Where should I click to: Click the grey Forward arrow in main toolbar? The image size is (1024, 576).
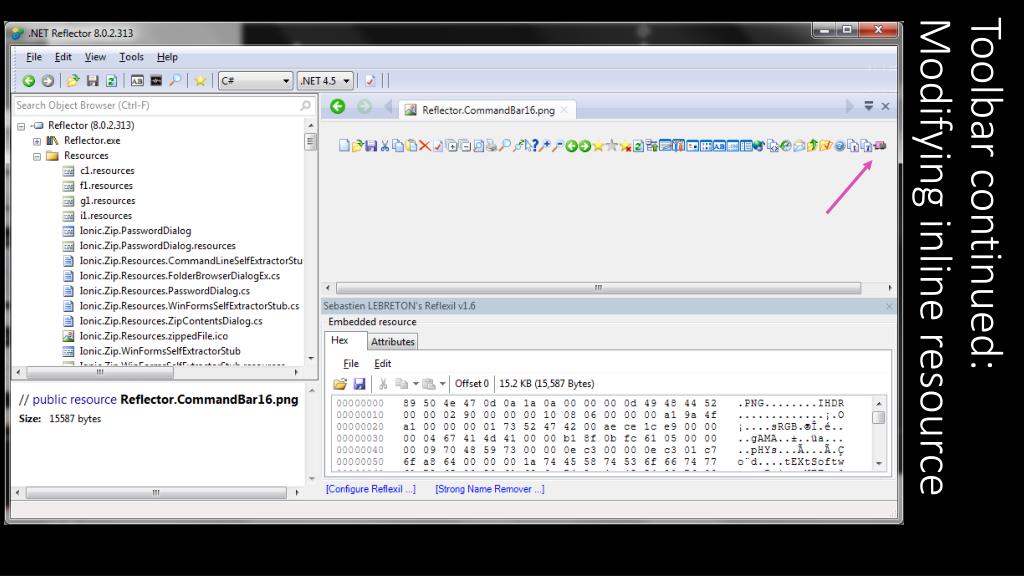click(x=48, y=81)
